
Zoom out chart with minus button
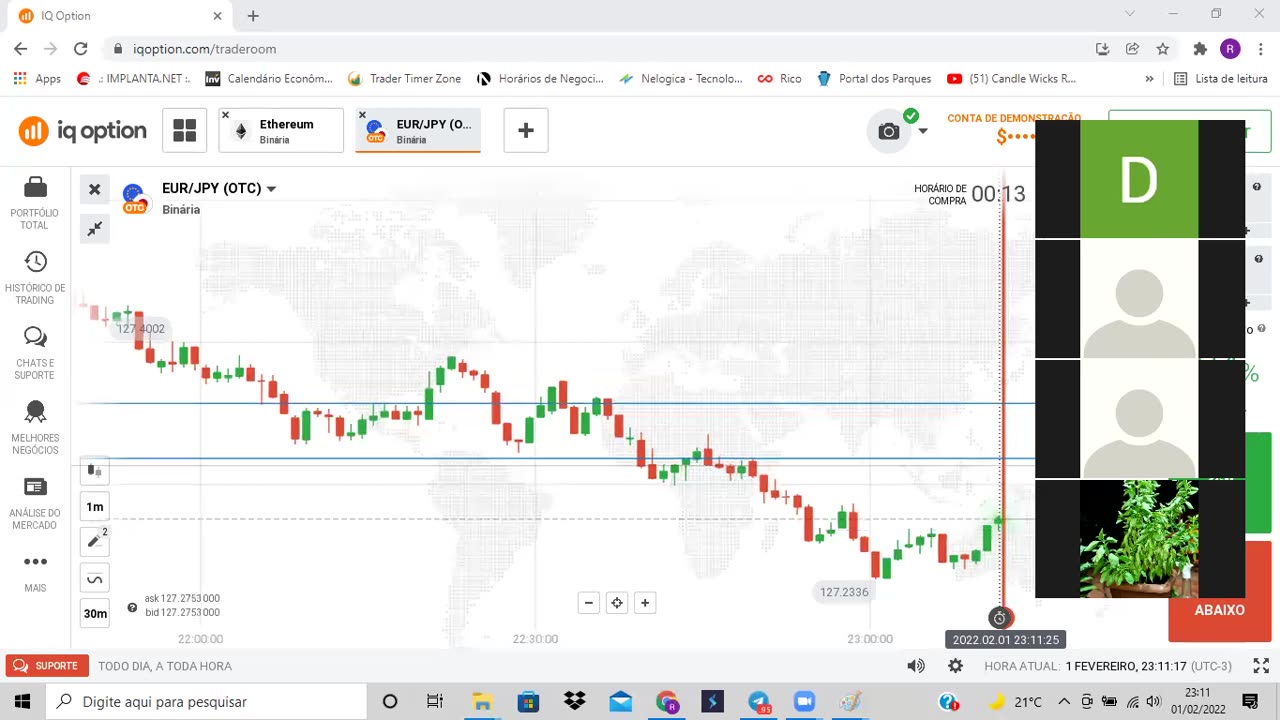589,602
